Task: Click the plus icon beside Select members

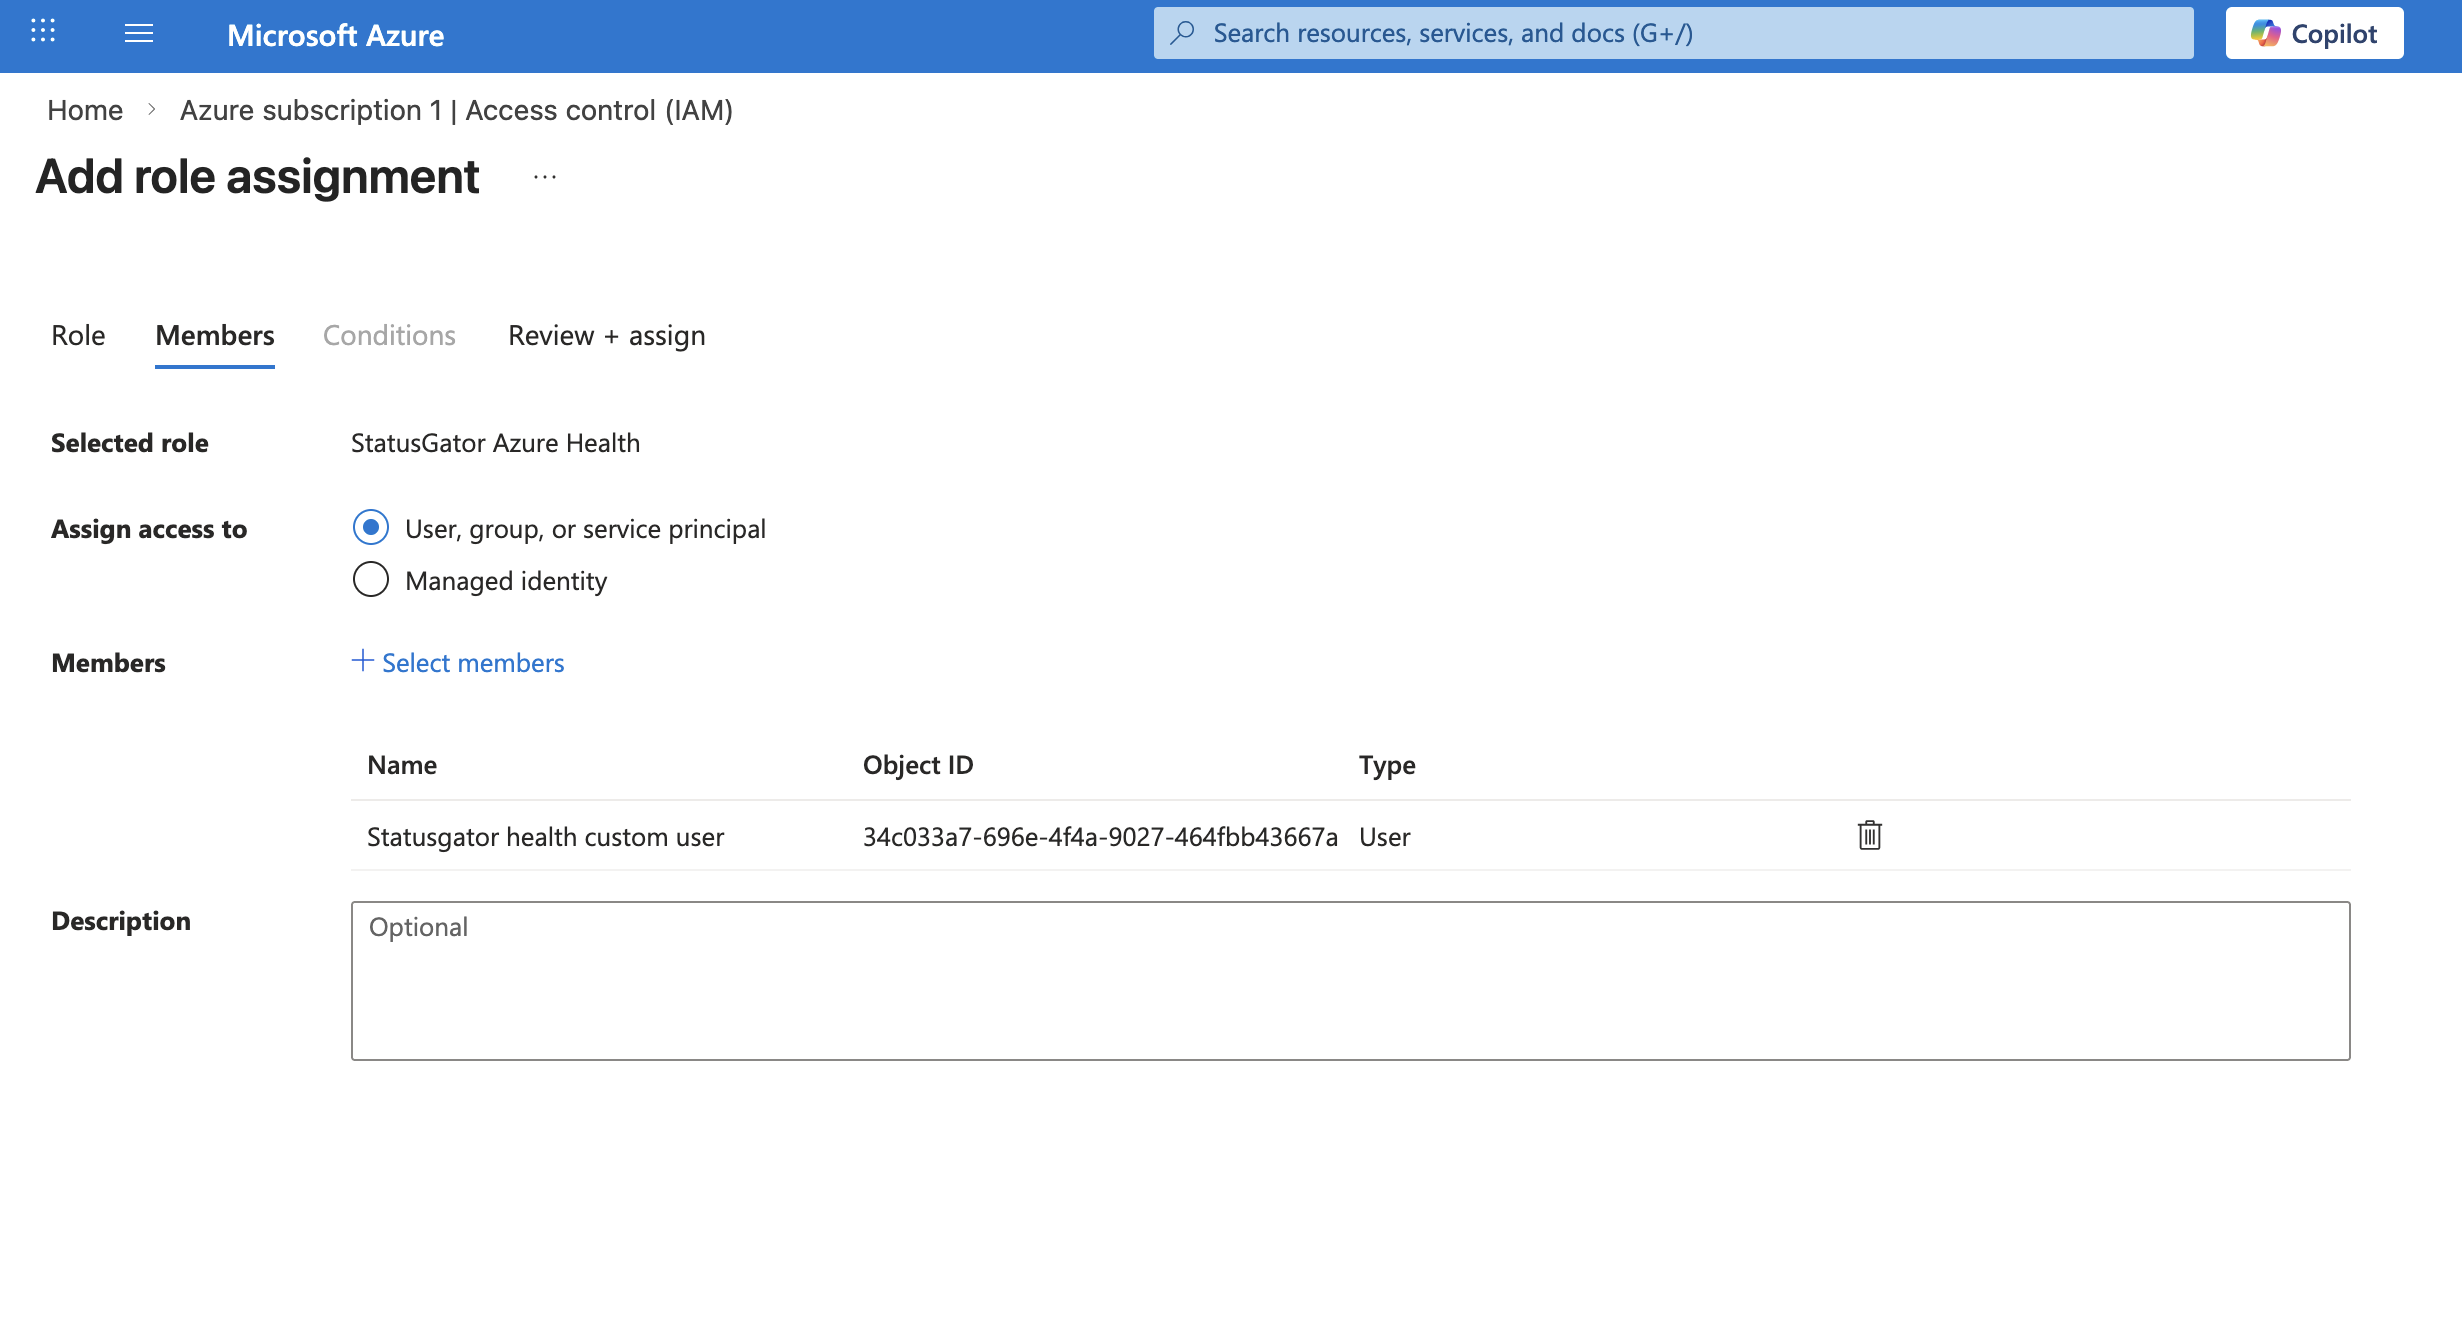Action: [x=362, y=661]
